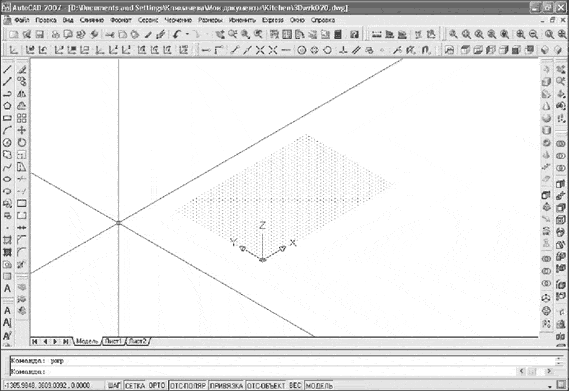Open the Undo history dropdown arrow
Image resolution: width=569 pixels, height=391 pixels.
tap(187, 34)
